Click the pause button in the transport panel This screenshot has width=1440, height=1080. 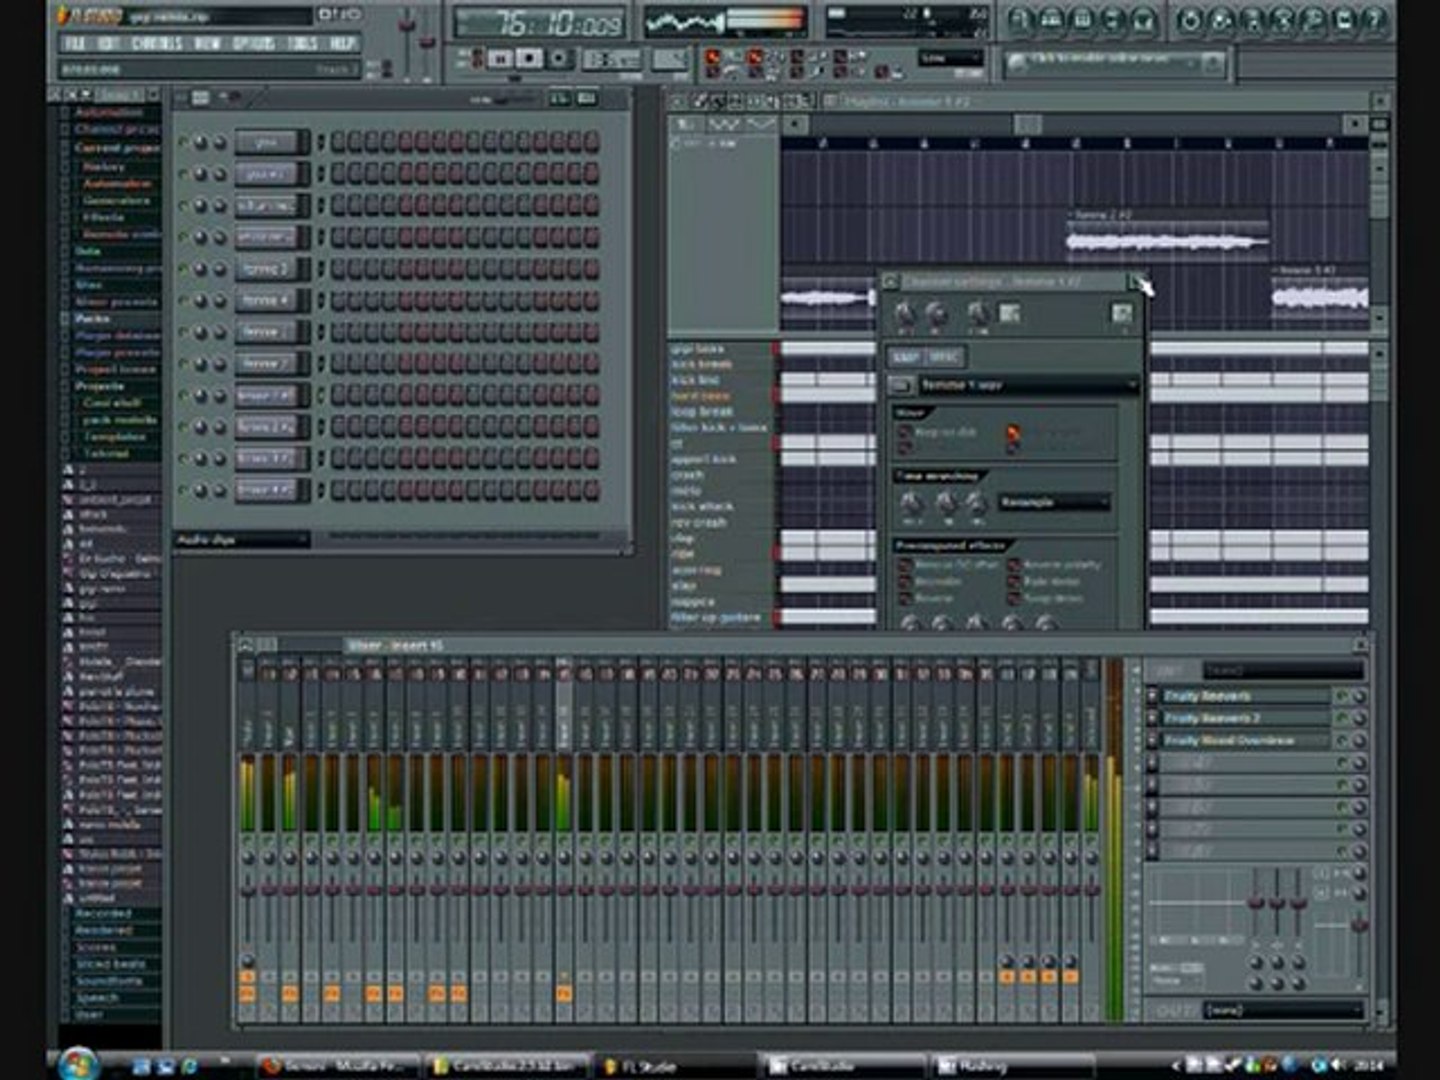click(x=499, y=59)
